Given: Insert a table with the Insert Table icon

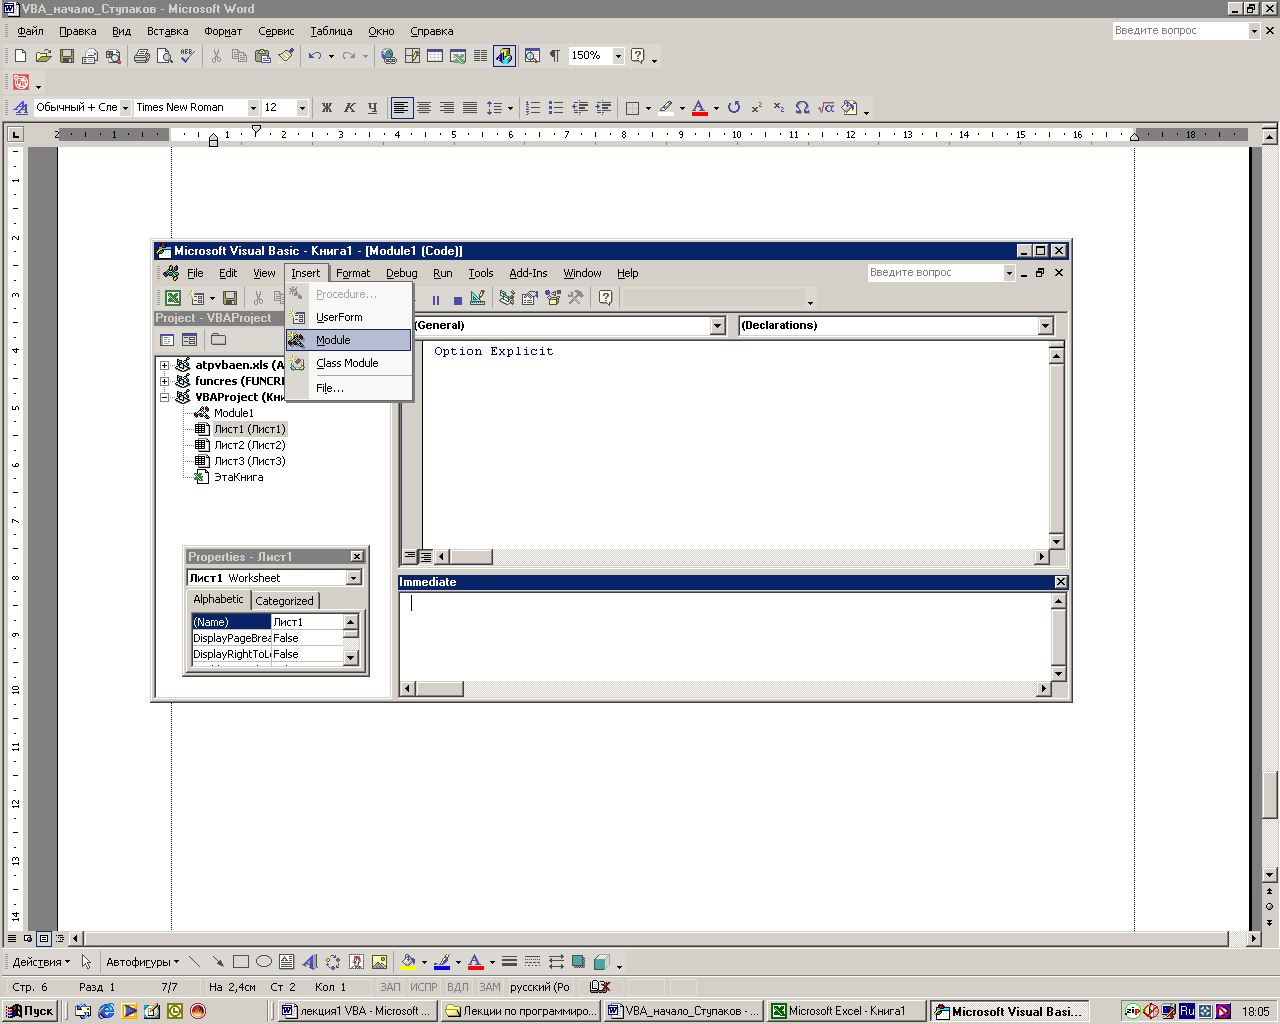Looking at the screenshot, I should coord(435,56).
